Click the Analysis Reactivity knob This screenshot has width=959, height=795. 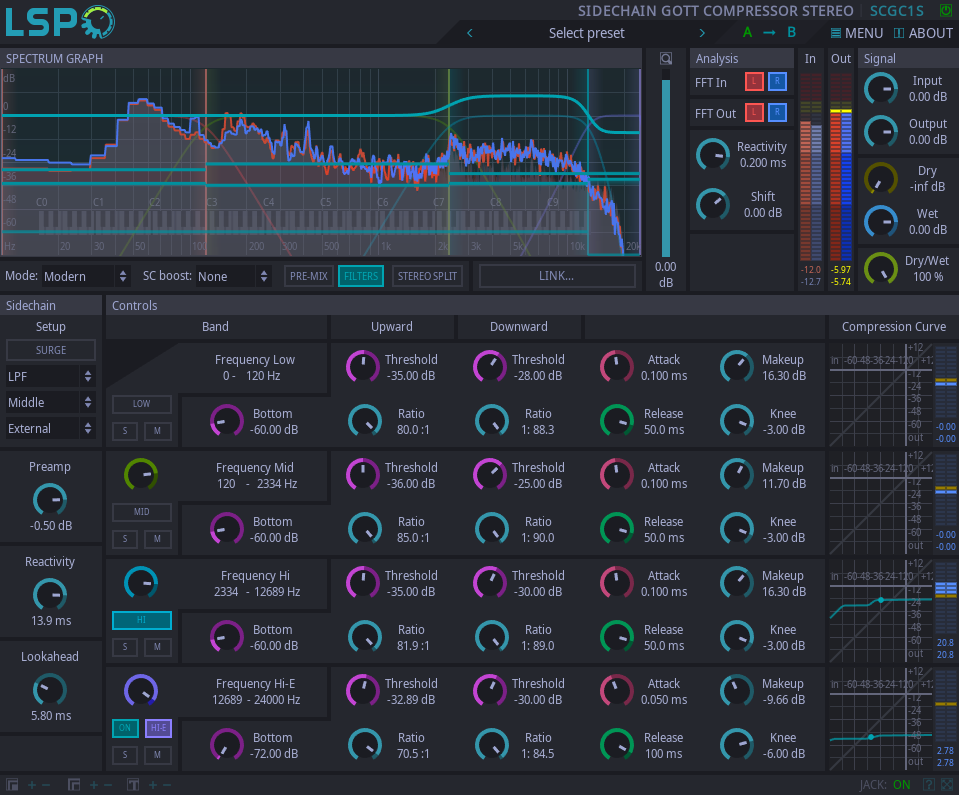[713, 155]
